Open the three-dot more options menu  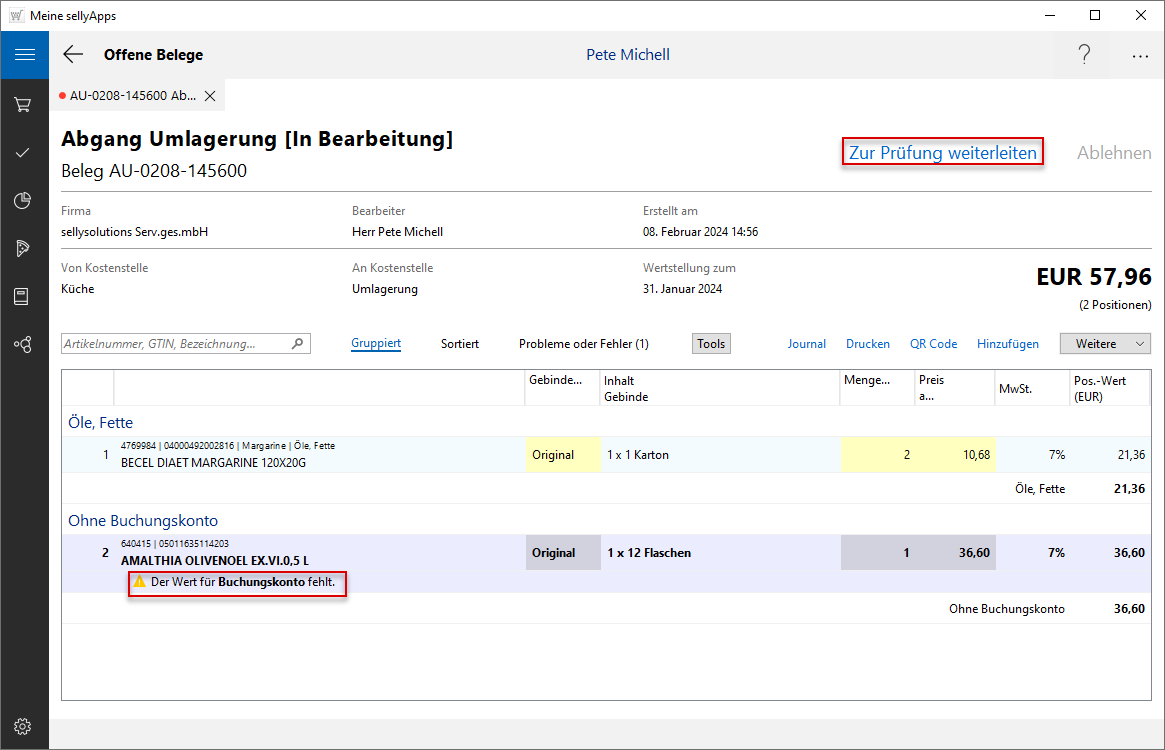1140,56
